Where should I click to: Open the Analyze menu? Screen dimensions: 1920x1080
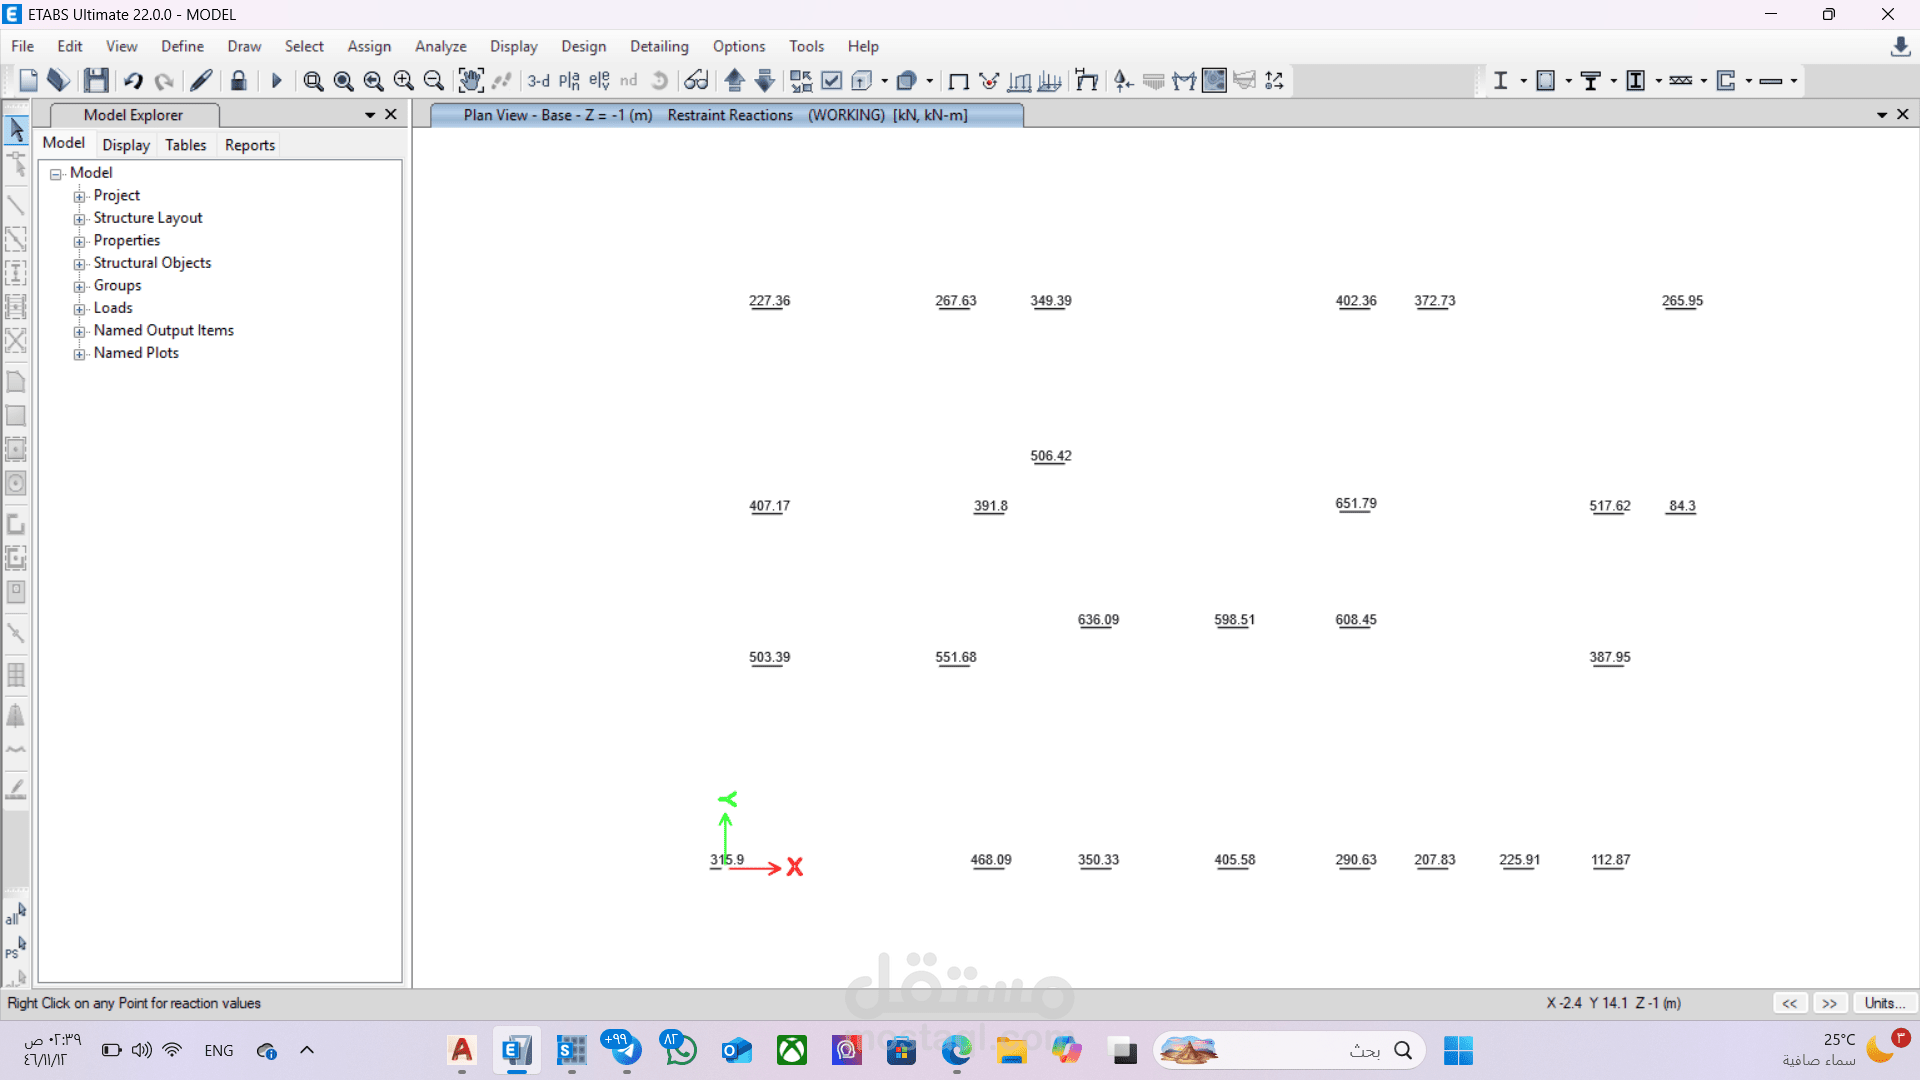pyautogui.click(x=440, y=46)
